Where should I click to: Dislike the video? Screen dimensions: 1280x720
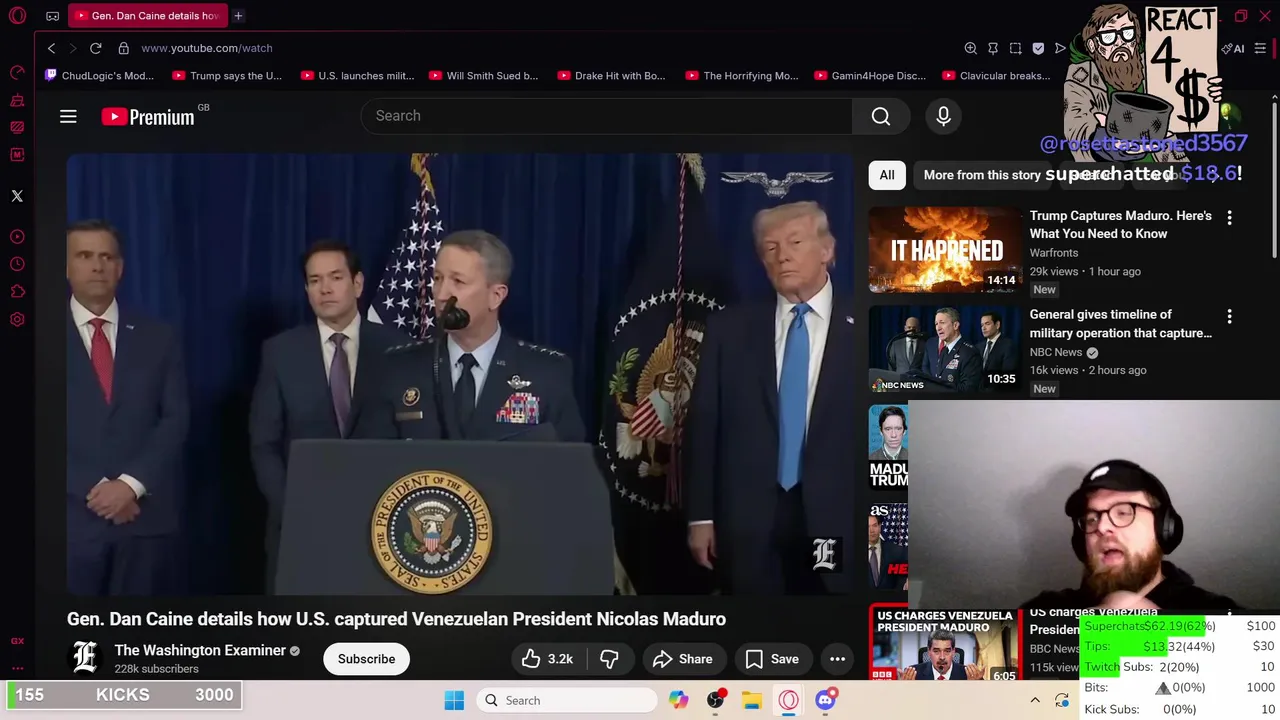click(x=608, y=659)
